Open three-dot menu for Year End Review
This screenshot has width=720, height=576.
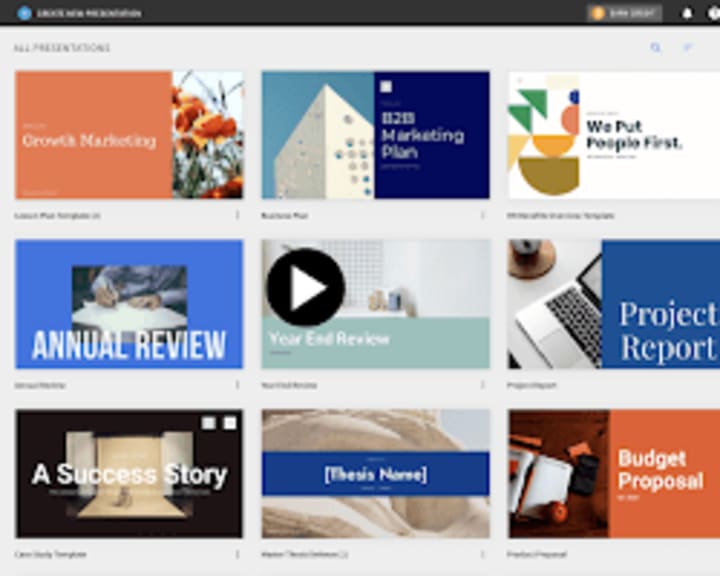pos(483,384)
